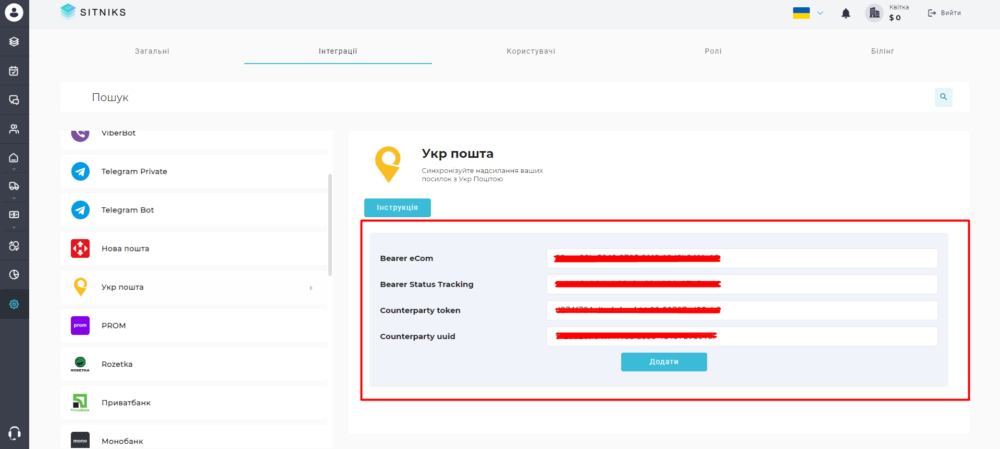Click the Bearer eCom input field

(742, 258)
